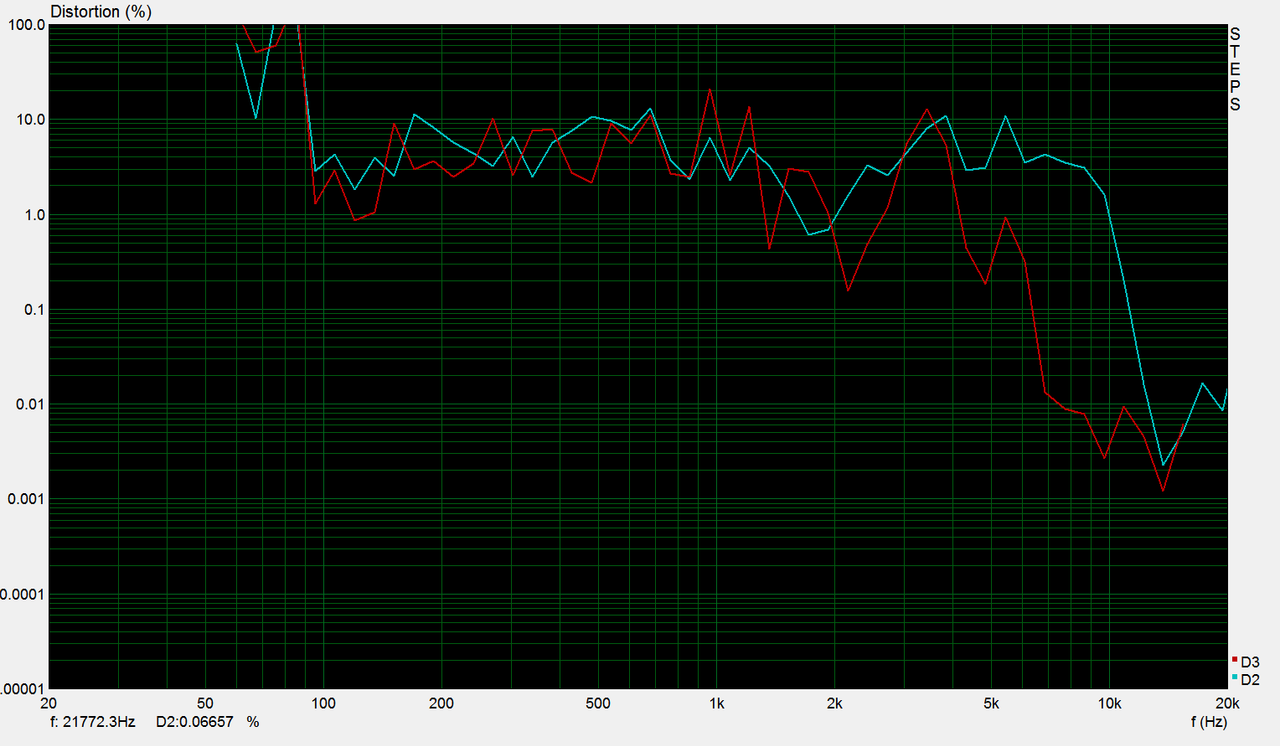The image size is (1280, 746).
Task: Click the 10k frequency axis label
Action: tap(1108, 702)
